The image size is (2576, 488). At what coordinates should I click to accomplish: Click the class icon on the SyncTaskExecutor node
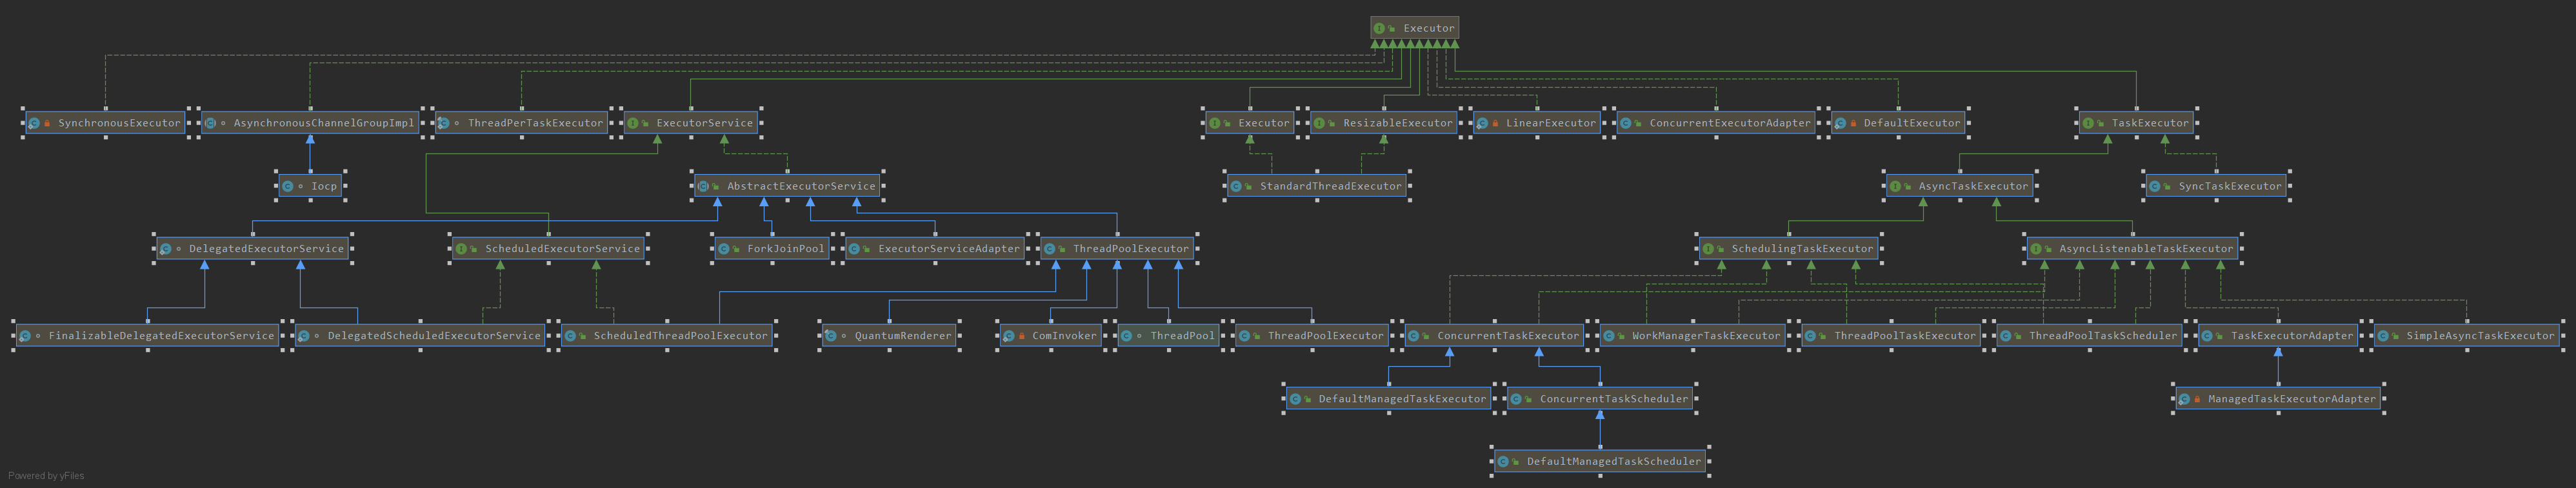click(x=2155, y=186)
